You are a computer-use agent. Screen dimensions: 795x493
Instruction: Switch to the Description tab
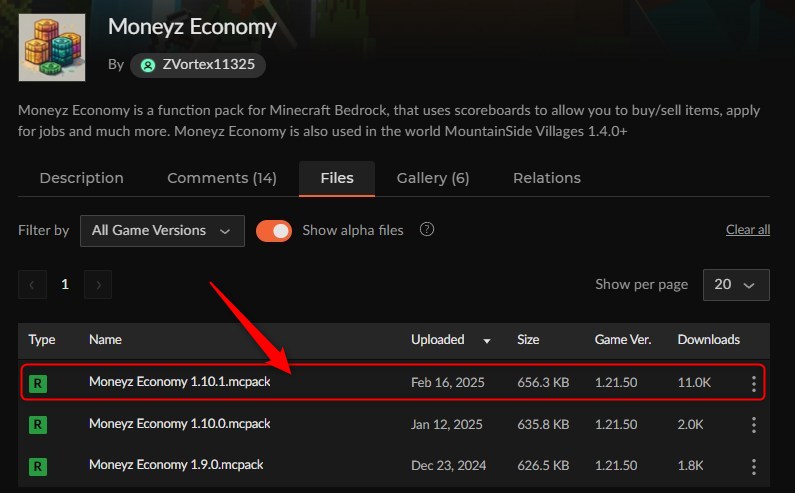[82, 178]
